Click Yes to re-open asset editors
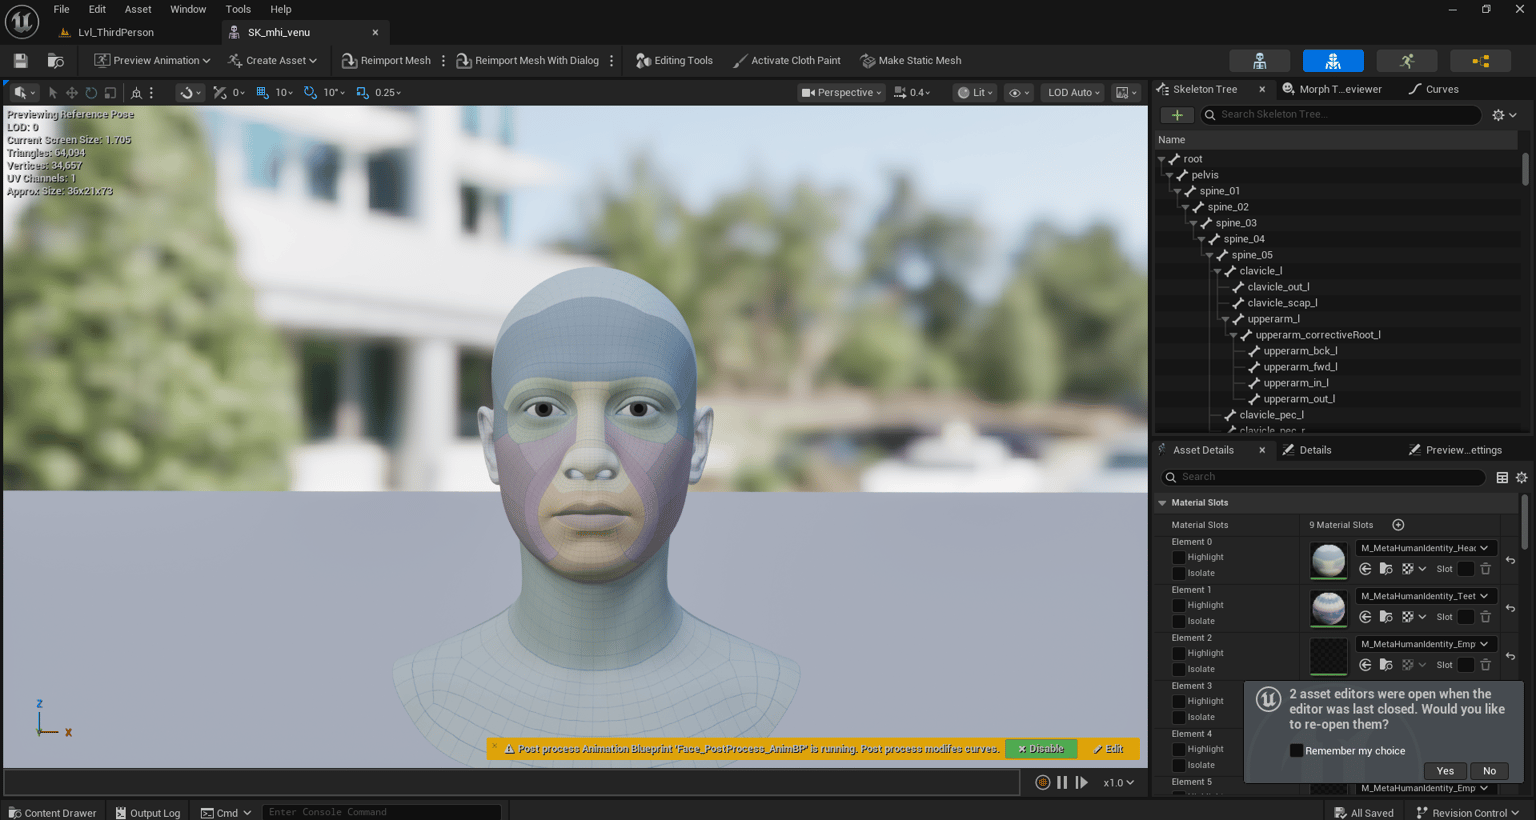This screenshot has height=820, width=1536. point(1445,771)
